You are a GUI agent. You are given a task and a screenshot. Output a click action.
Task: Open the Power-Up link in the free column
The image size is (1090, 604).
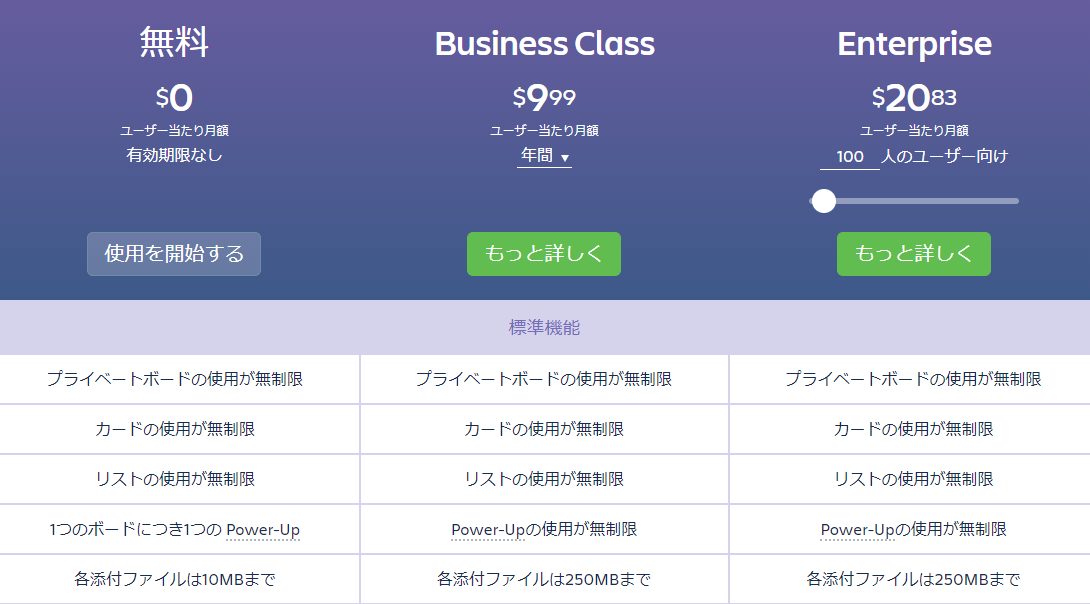263,530
